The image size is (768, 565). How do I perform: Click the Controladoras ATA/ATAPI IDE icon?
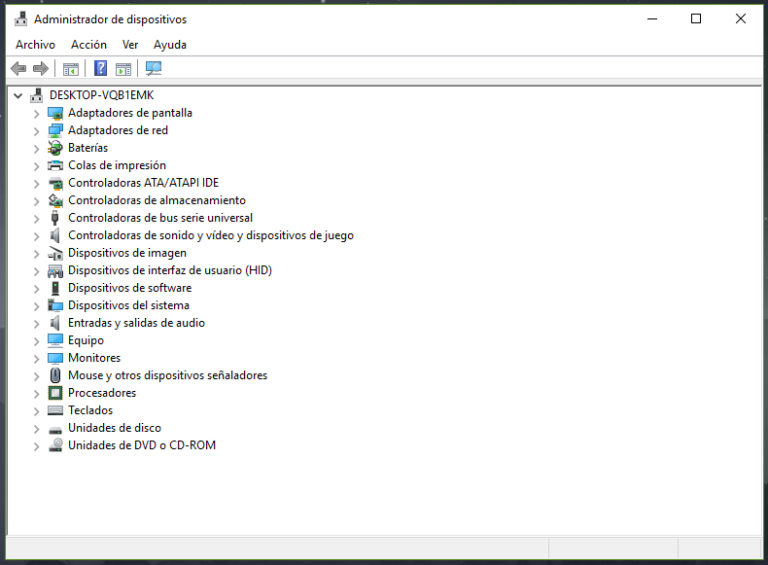point(55,183)
